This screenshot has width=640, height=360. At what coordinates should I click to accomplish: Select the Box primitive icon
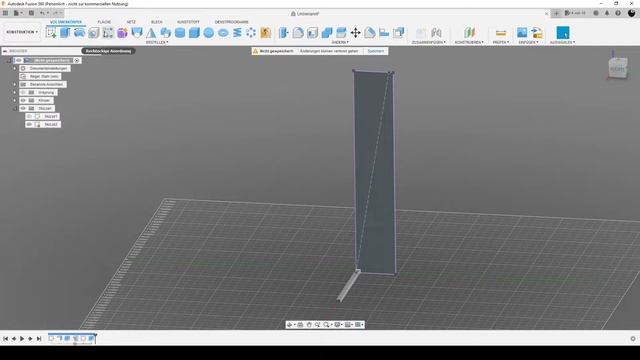tap(194, 33)
